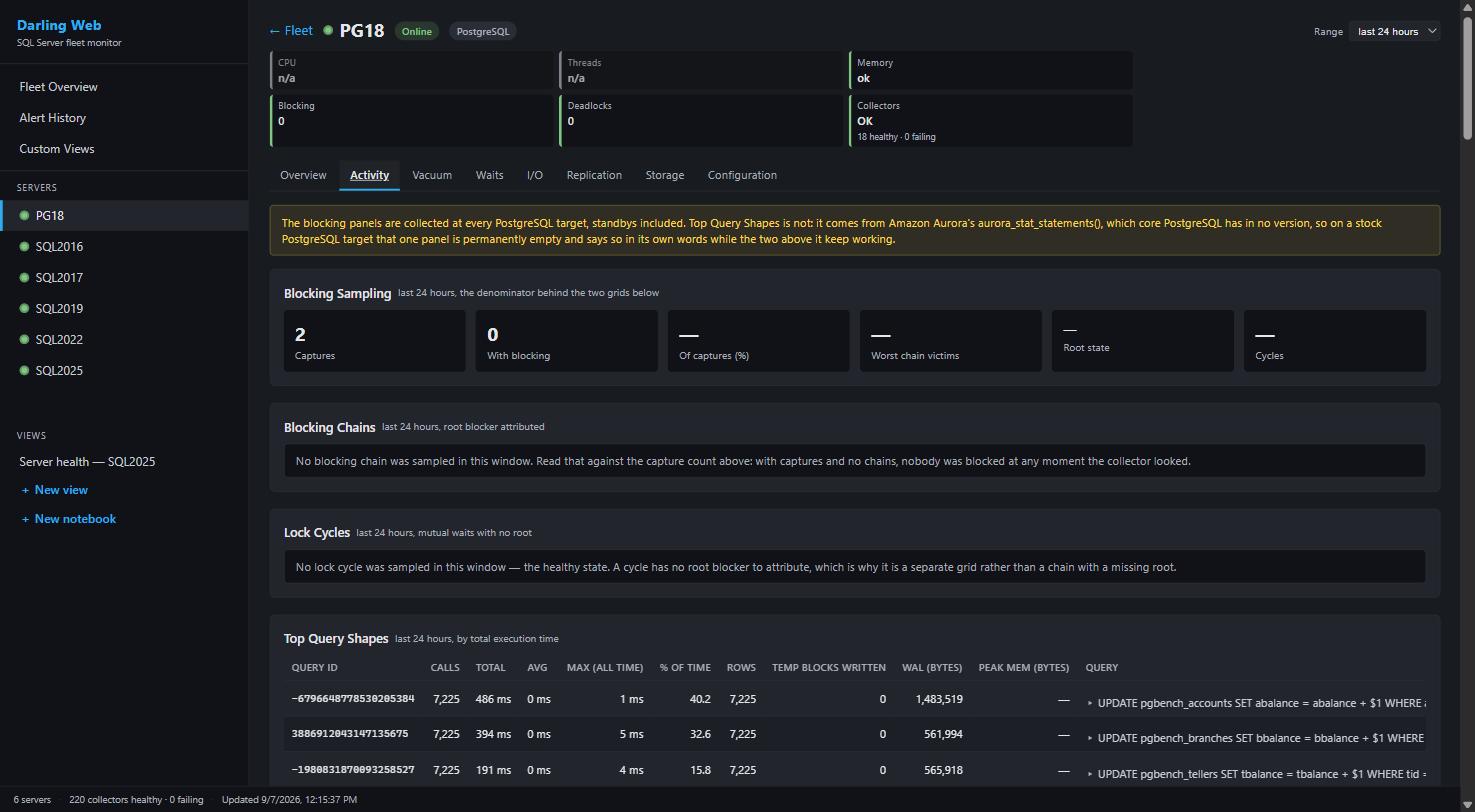Select the Waits tab
This screenshot has height=812, width=1475.
489,175
